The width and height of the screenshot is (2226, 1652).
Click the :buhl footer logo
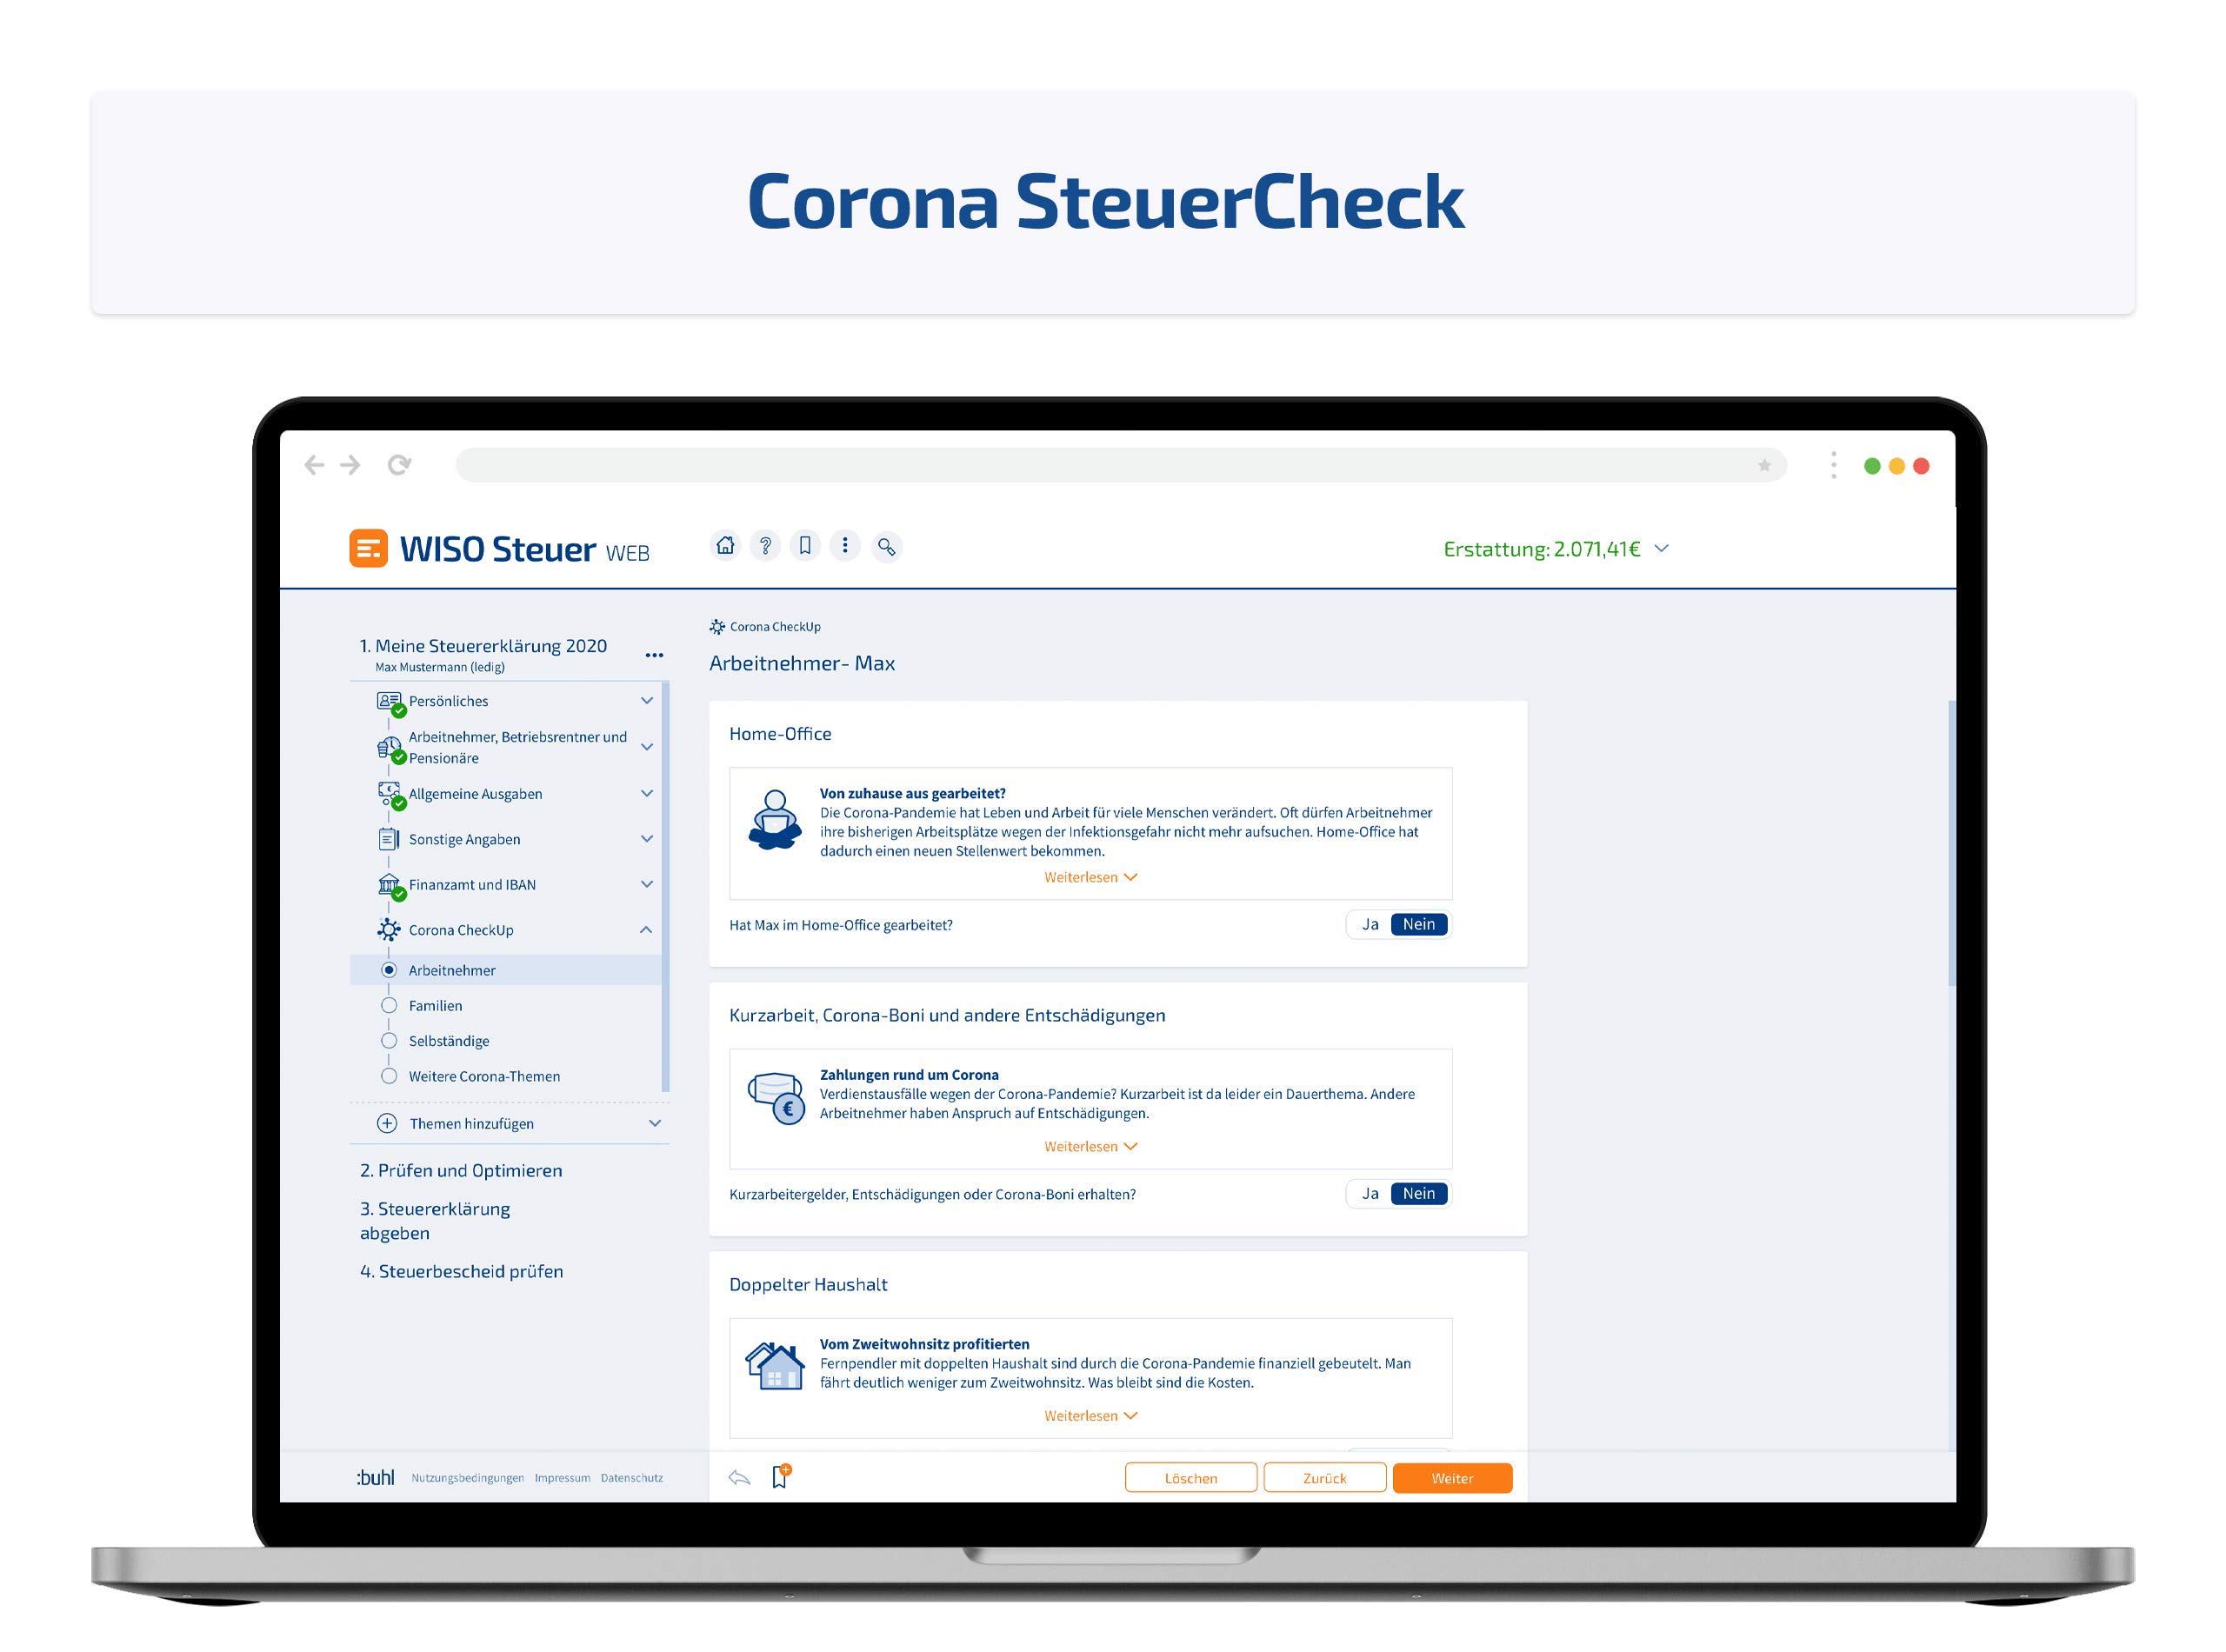[x=375, y=1477]
